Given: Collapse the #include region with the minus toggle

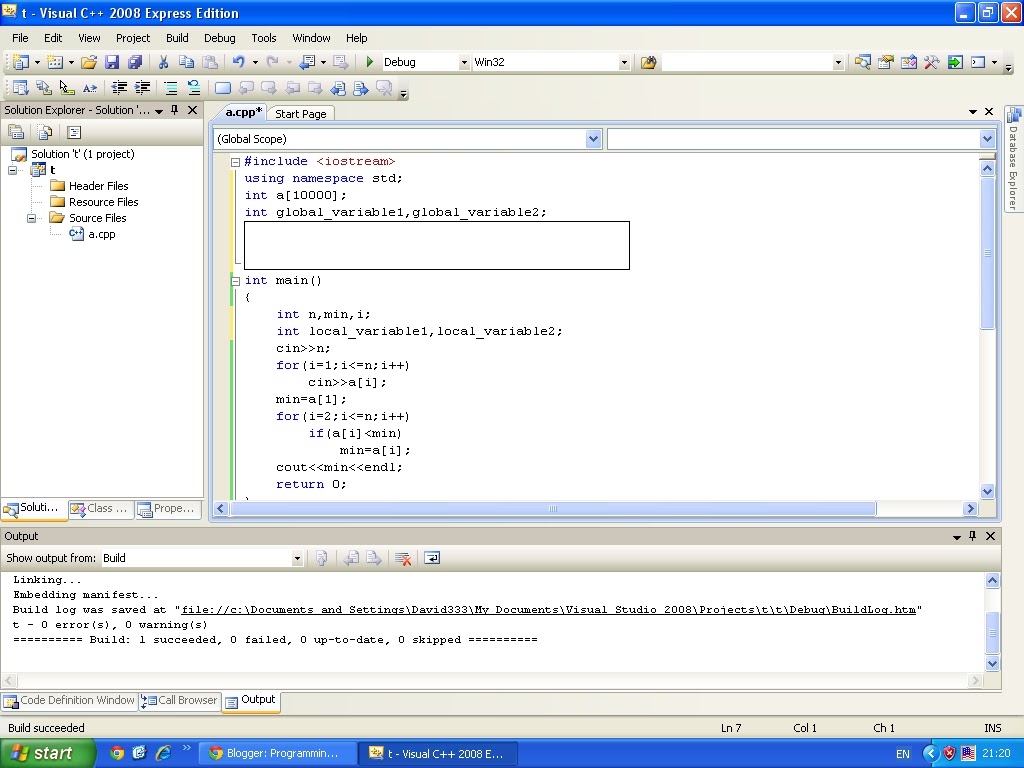Looking at the screenshot, I should point(235,160).
